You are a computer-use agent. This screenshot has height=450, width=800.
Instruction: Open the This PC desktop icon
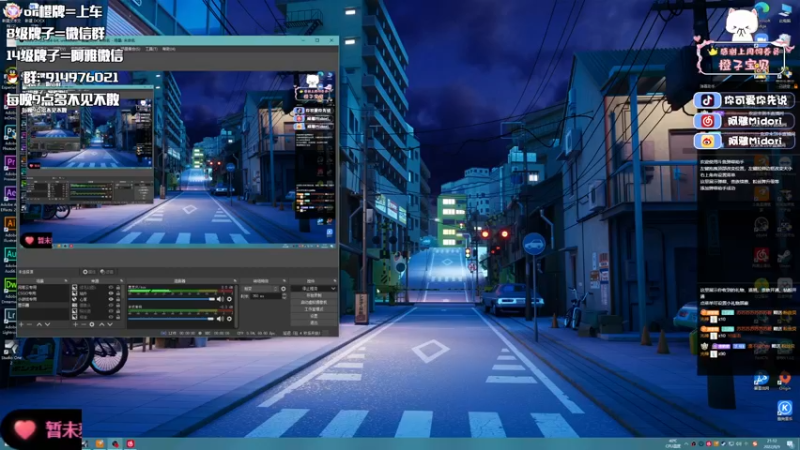point(785,10)
